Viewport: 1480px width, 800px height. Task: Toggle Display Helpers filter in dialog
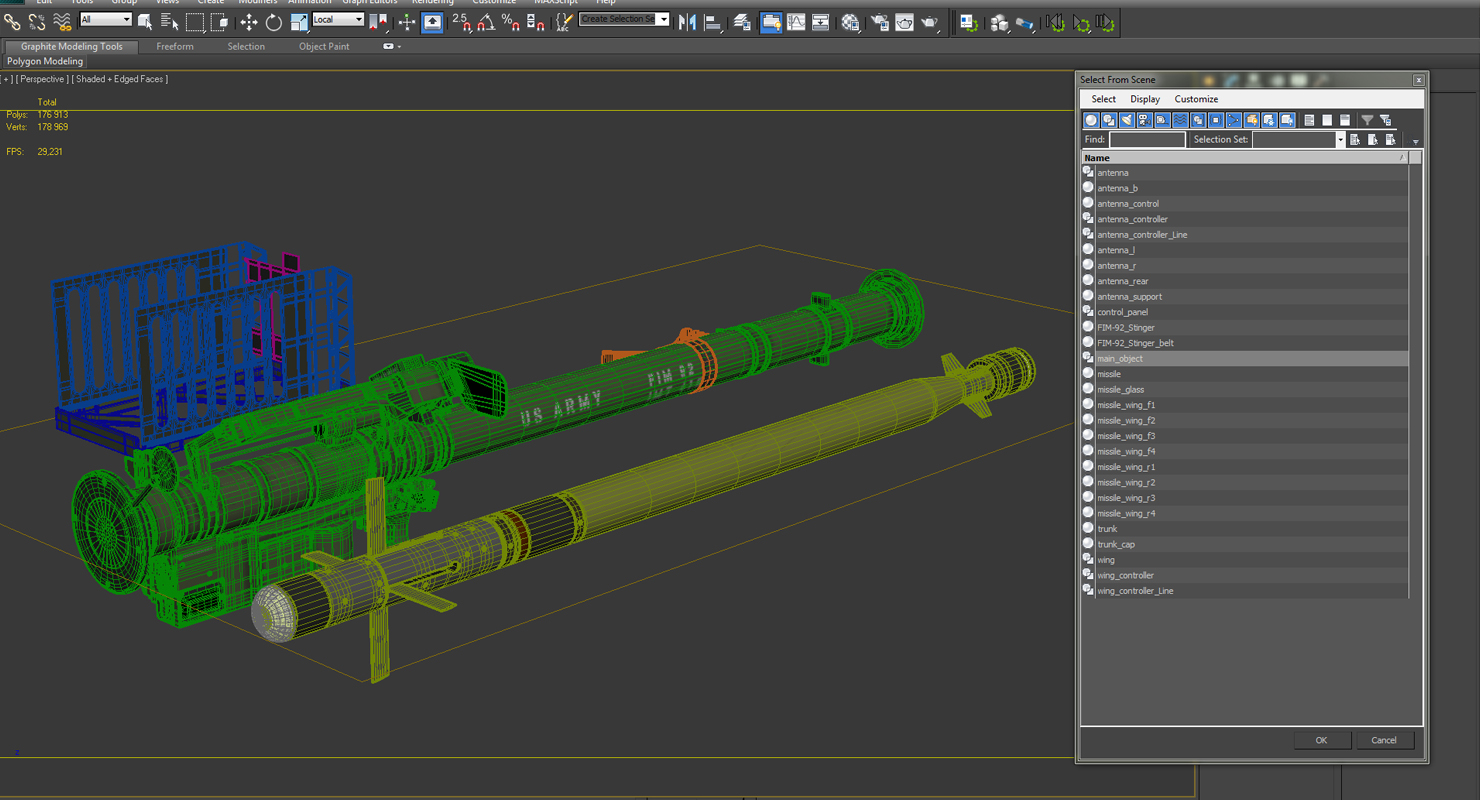[1162, 120]
